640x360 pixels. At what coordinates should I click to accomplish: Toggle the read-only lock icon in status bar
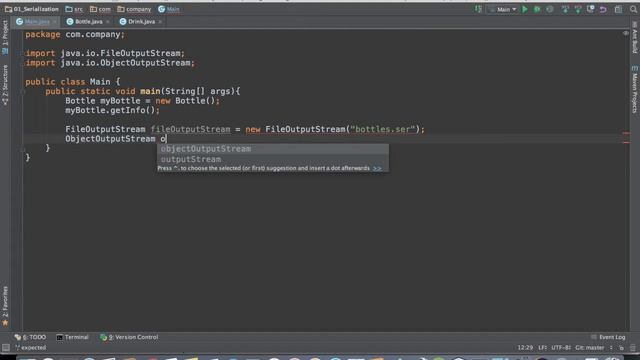coord(621,348)
